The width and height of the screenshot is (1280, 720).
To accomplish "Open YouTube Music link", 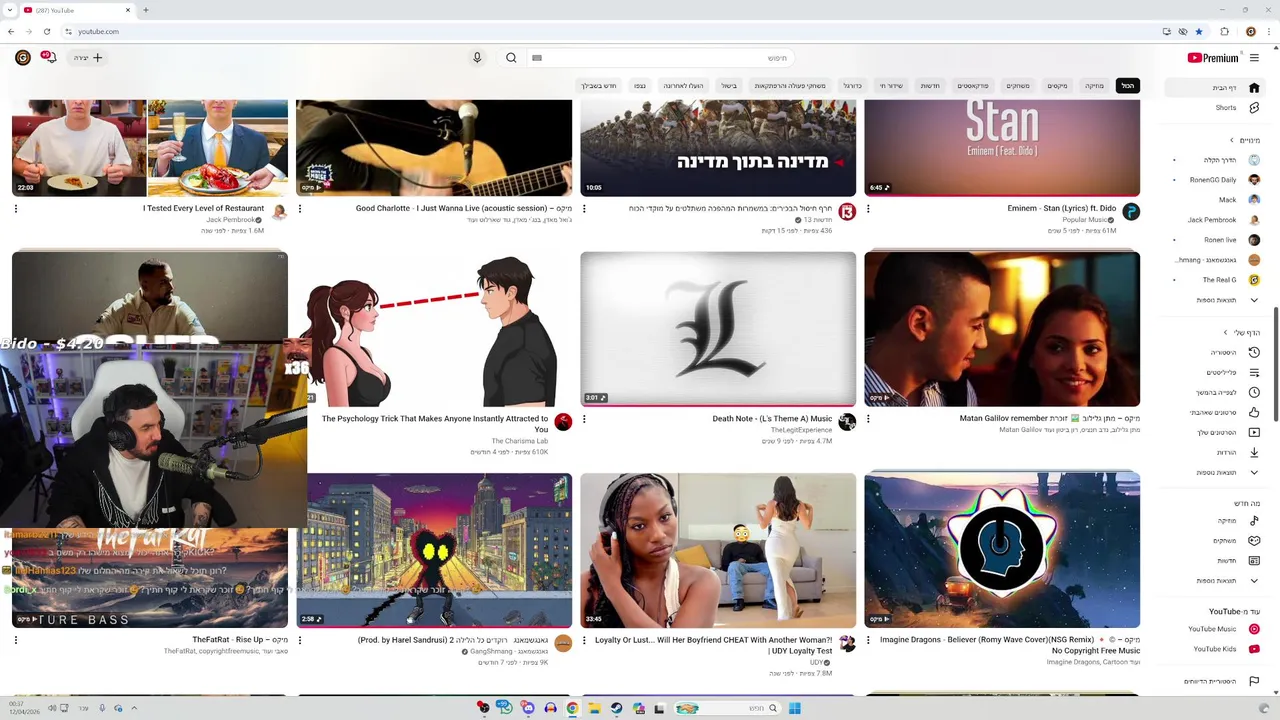I will (1215, 629).
